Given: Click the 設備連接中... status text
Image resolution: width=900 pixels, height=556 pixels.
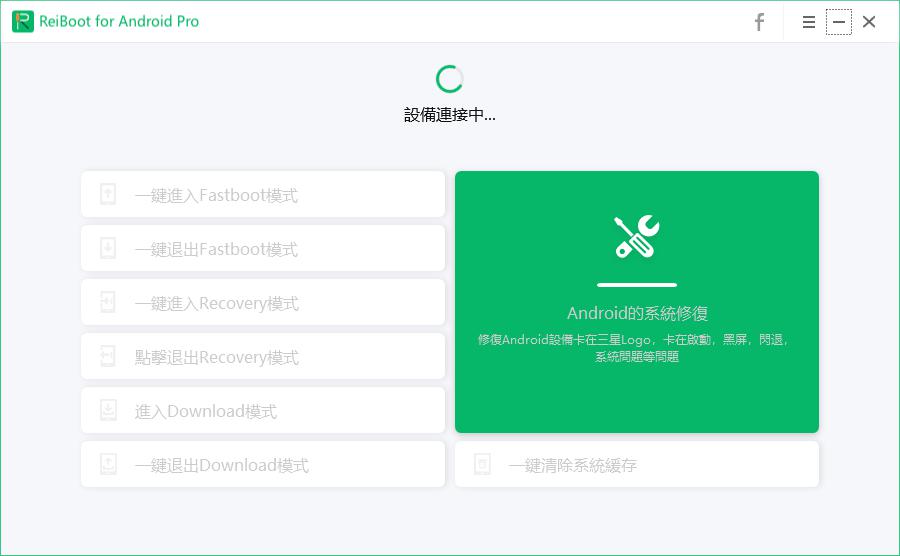Looking at the screenshot, I should 449,115.
